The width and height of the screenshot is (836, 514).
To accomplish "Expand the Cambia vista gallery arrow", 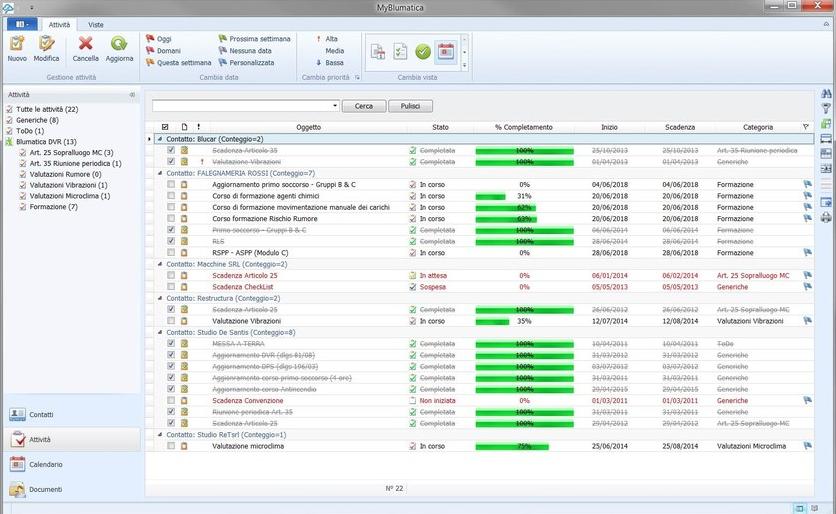I will pyautogui.click(x=464, y=66).
